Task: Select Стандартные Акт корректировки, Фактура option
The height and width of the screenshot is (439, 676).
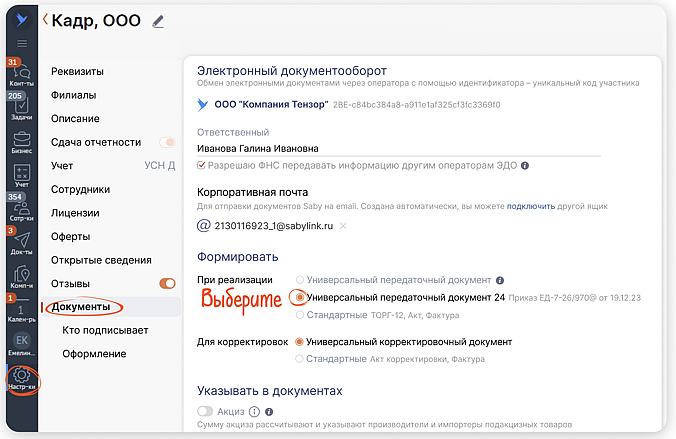Action: tap(300, 357)
